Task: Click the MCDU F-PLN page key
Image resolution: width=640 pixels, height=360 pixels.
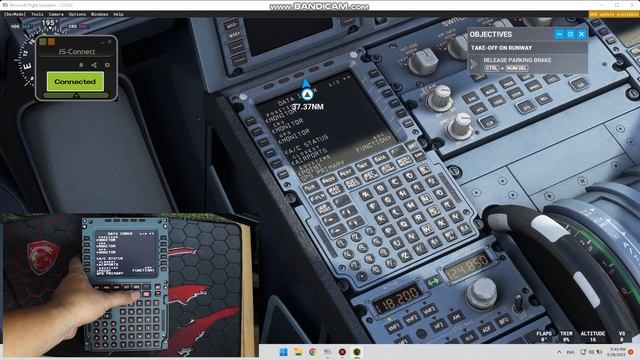Action: pyautogui.click(x=318, y=198)
